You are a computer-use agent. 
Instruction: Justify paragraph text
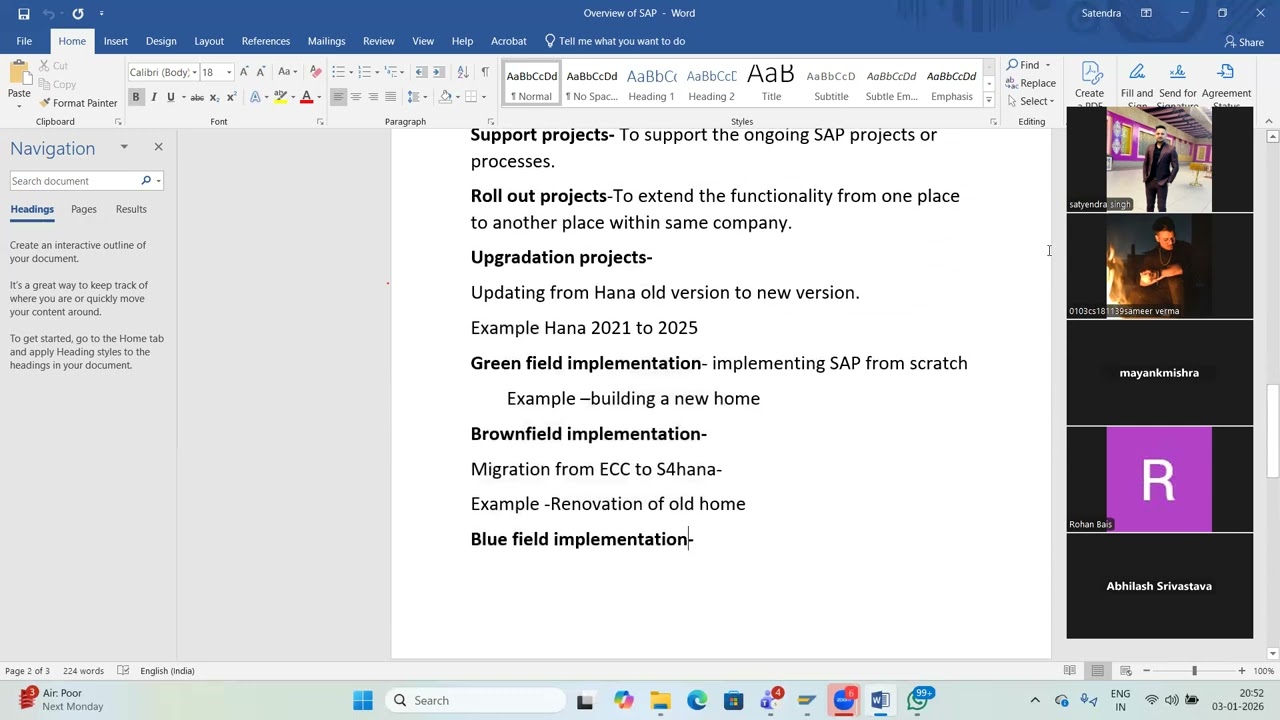tap(390, 97)
